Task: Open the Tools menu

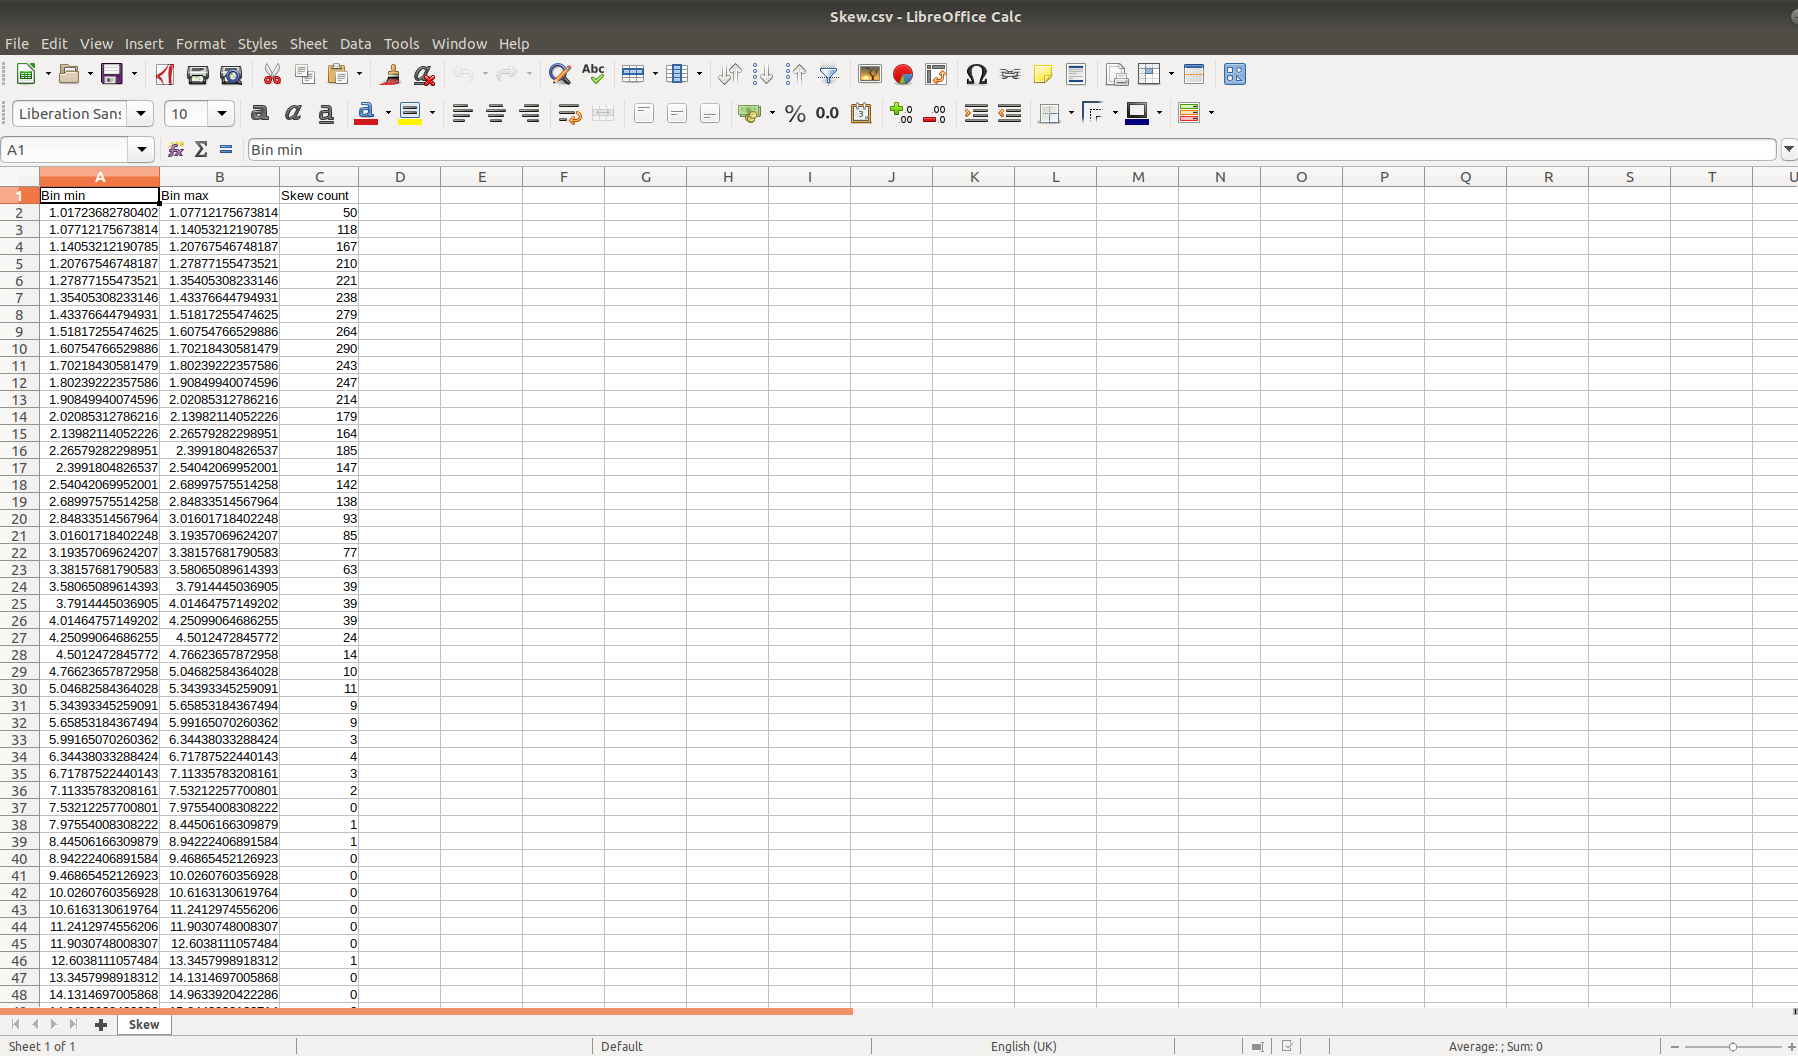Action: pos(401,44)
